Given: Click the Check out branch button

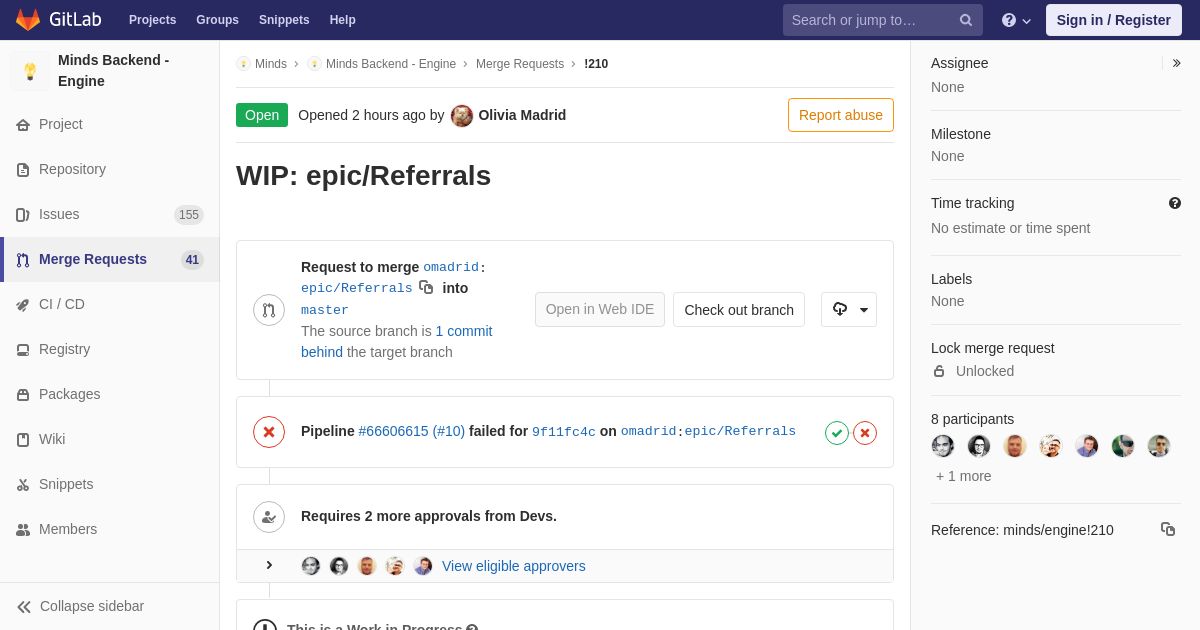Looking at the screenshot, I should (739, 310).
